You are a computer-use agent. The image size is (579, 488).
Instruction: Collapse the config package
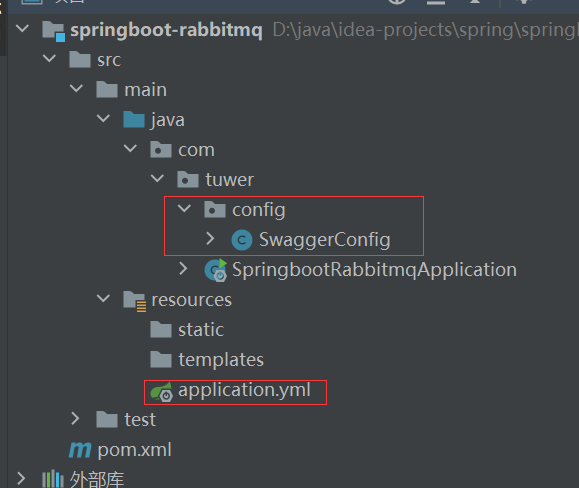[x=184, y=209]
